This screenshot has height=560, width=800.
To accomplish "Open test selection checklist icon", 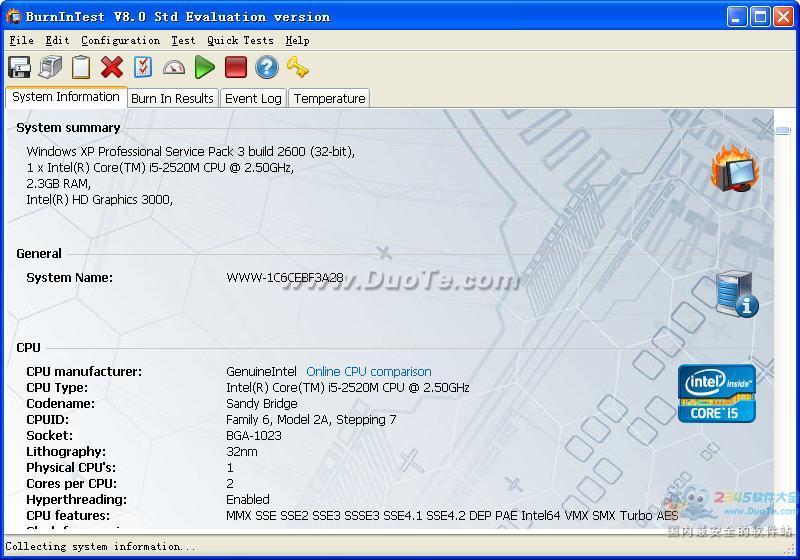I will click(143, 67).
